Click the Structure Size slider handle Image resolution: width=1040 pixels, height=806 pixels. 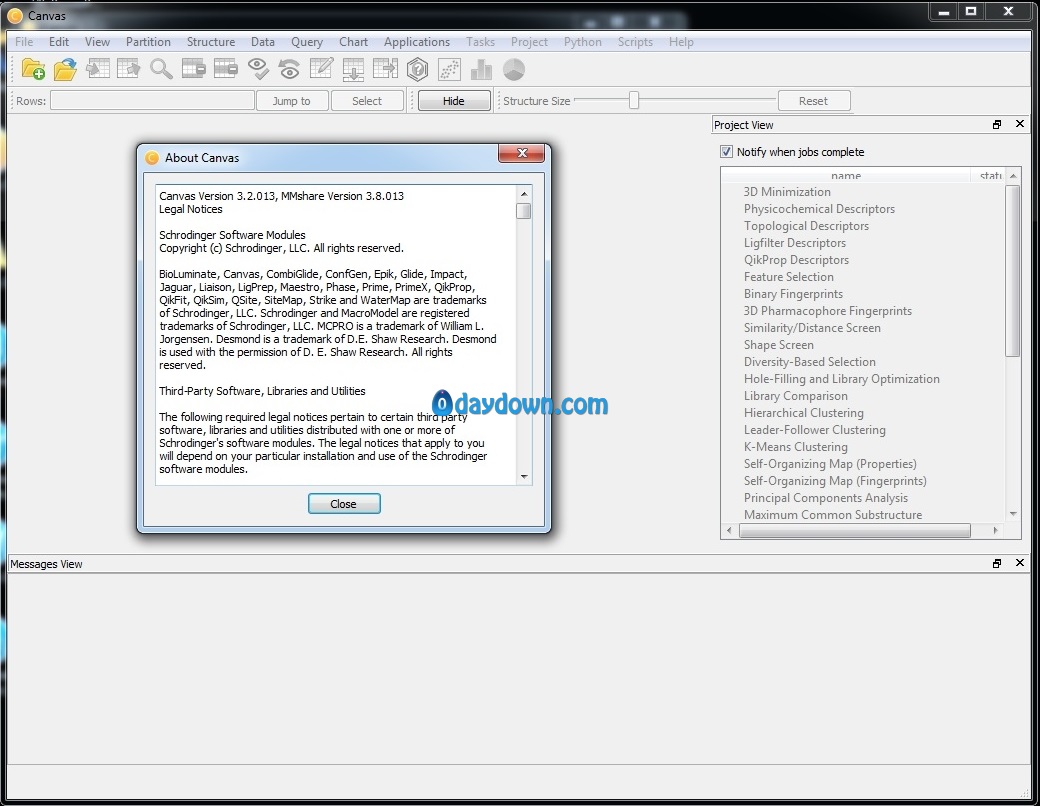(634, 100)
